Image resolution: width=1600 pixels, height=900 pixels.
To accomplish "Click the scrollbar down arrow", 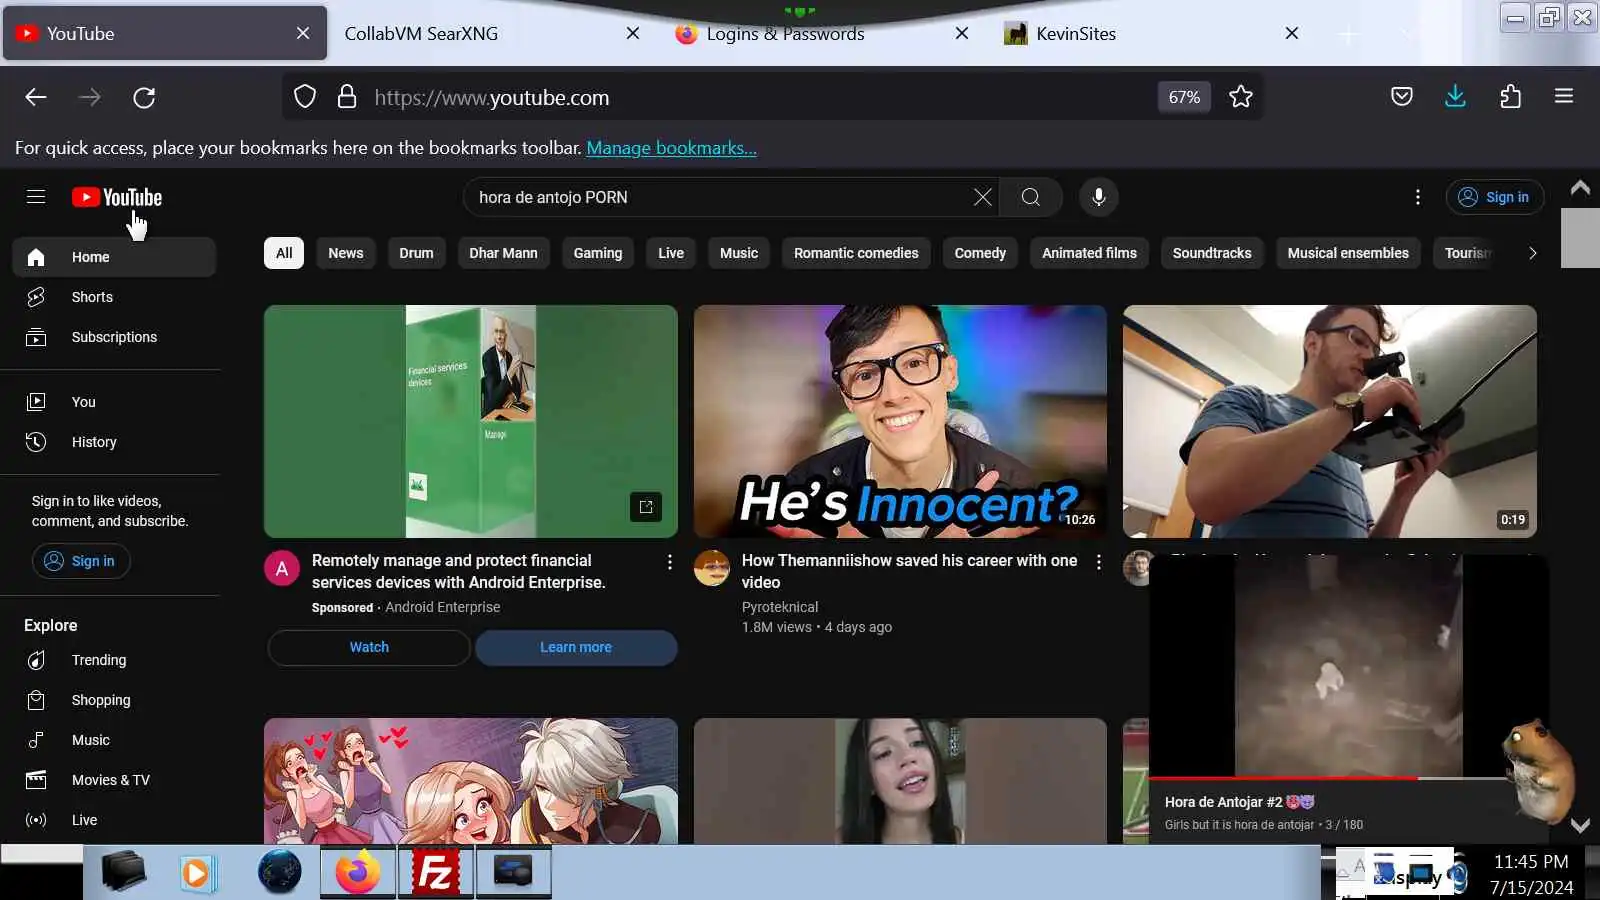I will click(x=1580, y=826).
